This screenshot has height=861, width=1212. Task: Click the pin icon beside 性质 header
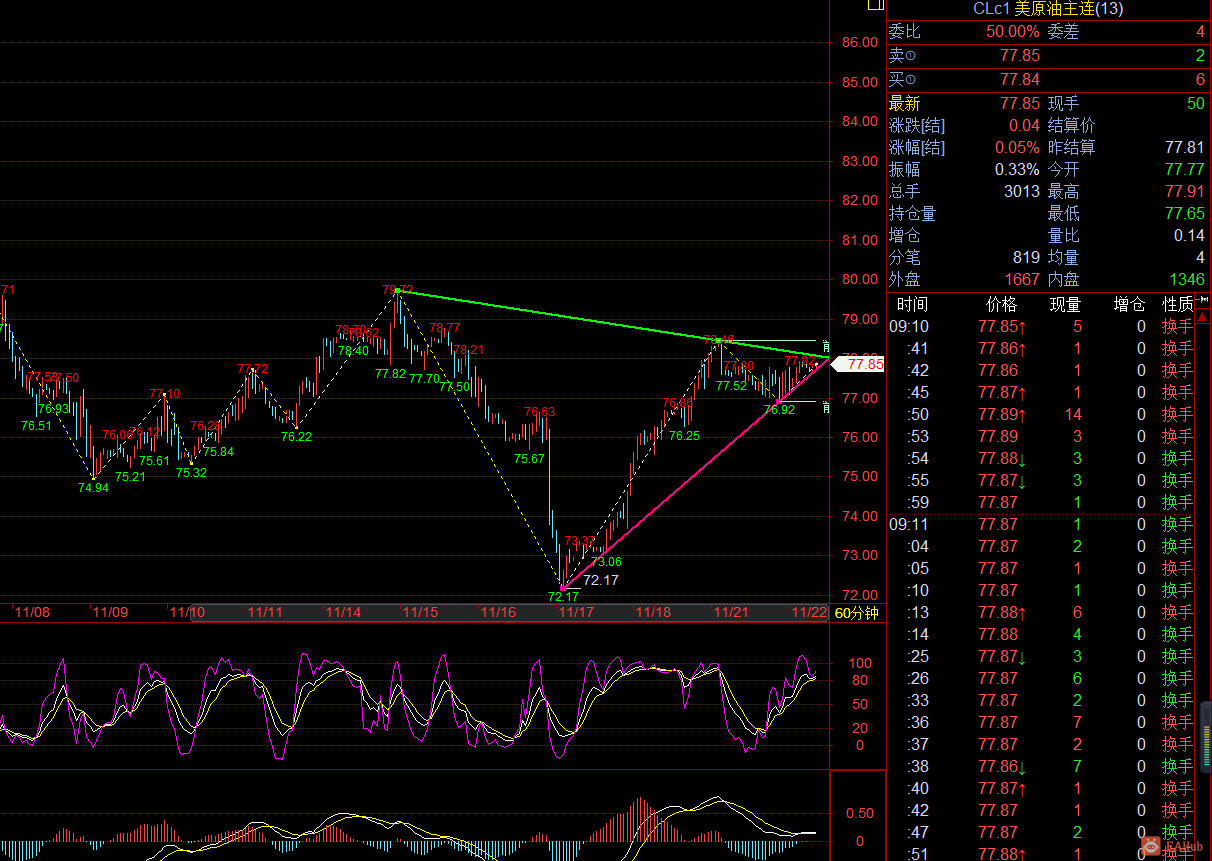[1203, 300]
